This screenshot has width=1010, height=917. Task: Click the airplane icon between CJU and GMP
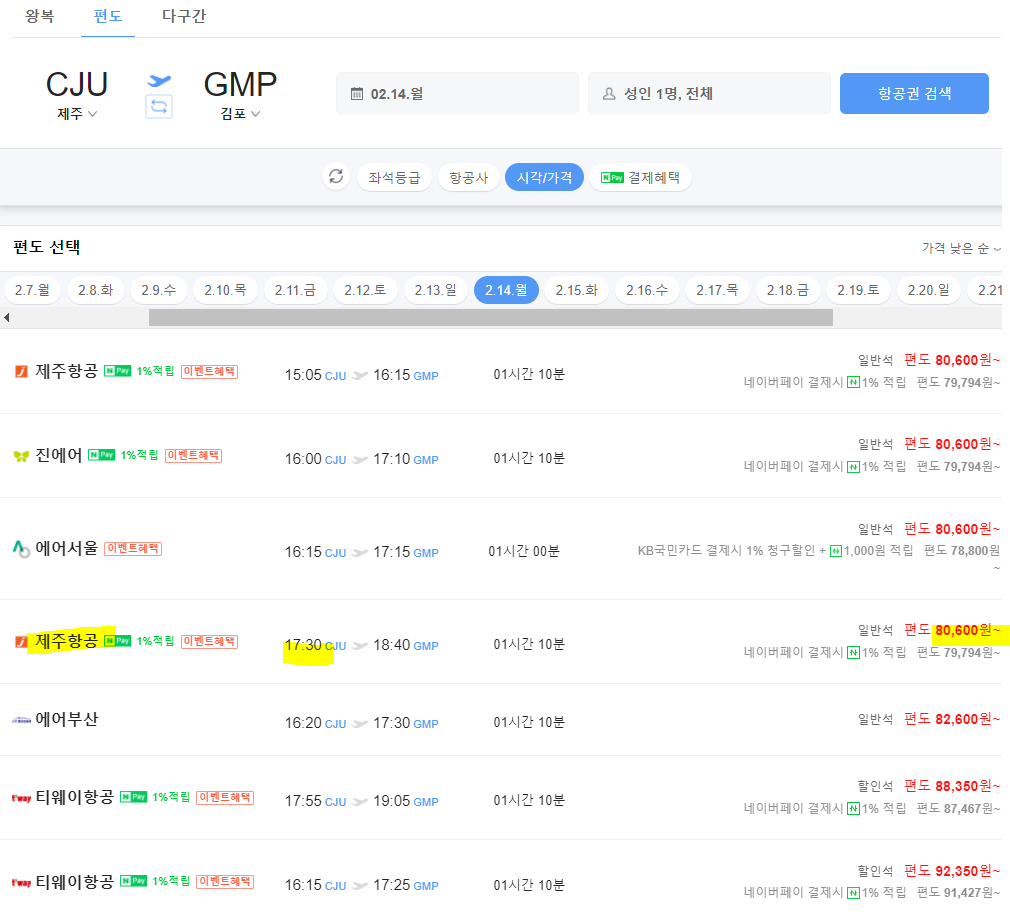click(159, 80)
